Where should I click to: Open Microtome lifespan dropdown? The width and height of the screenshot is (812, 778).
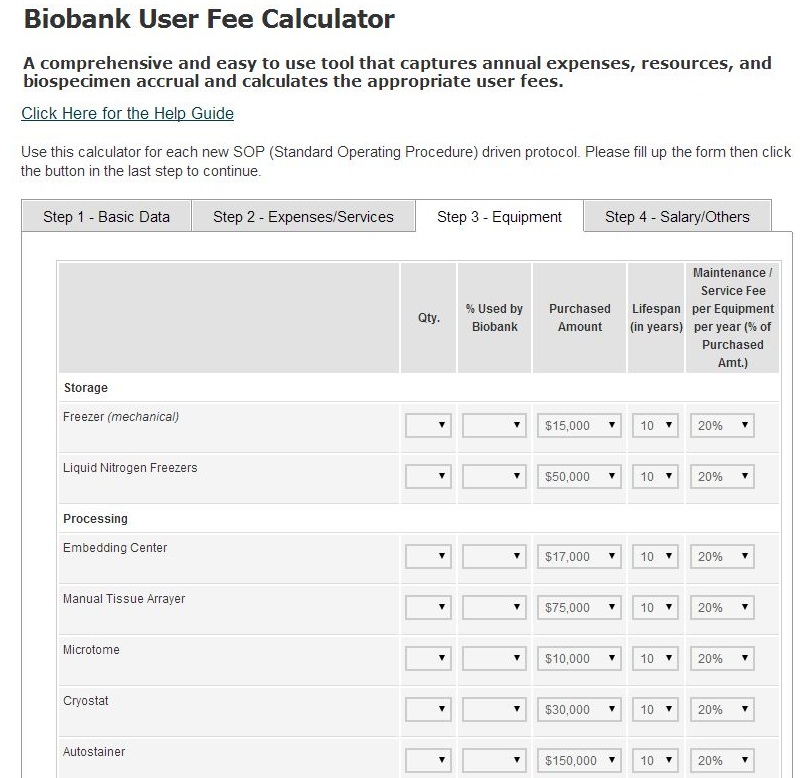[657, 659]
